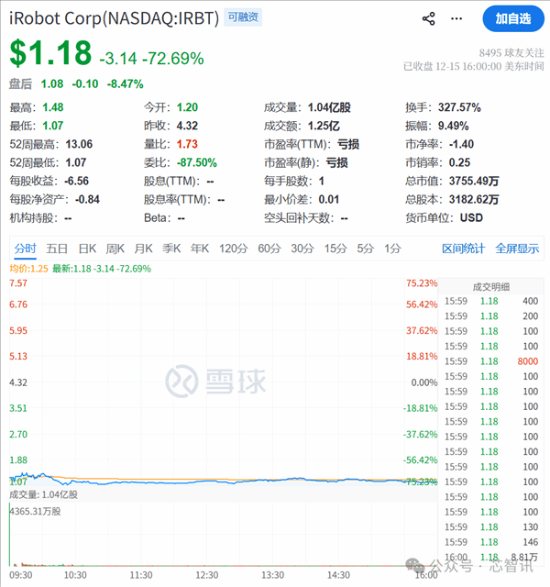This screenshot has height=587, width=550.
Task: Click the share icon
Action: (x=428, y=19)
